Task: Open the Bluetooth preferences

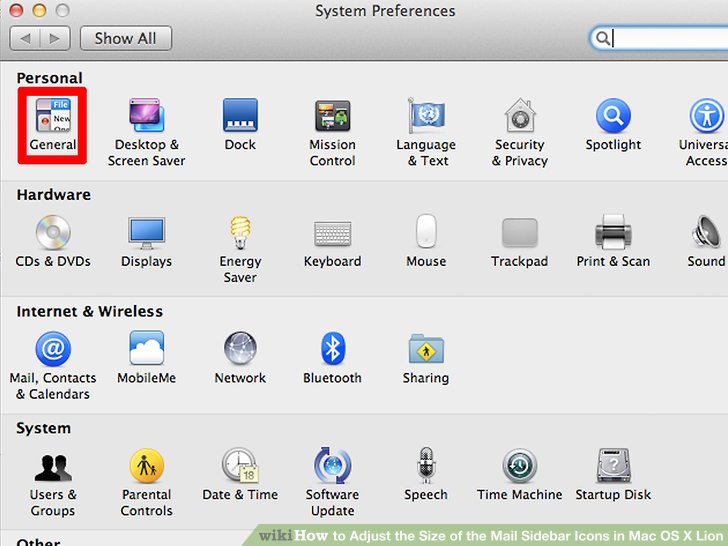Action: click(x=332, y=358)
